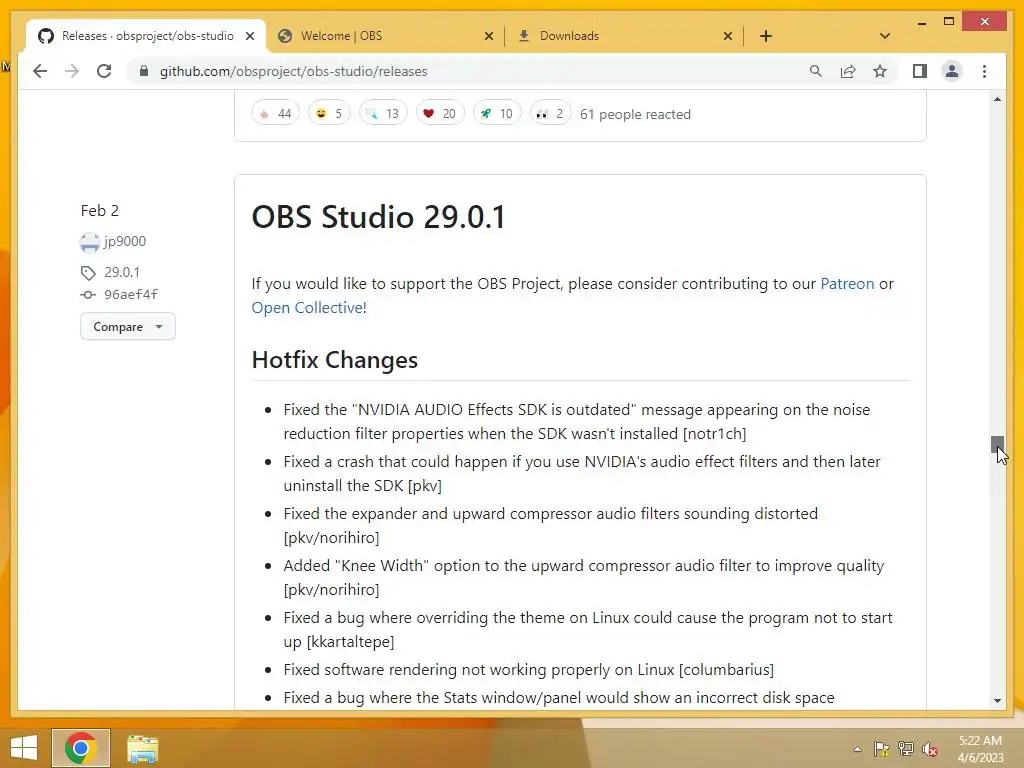Toggle the heart reaction with 20
This screenshot has height=768, width=1024.
point(440,114)
